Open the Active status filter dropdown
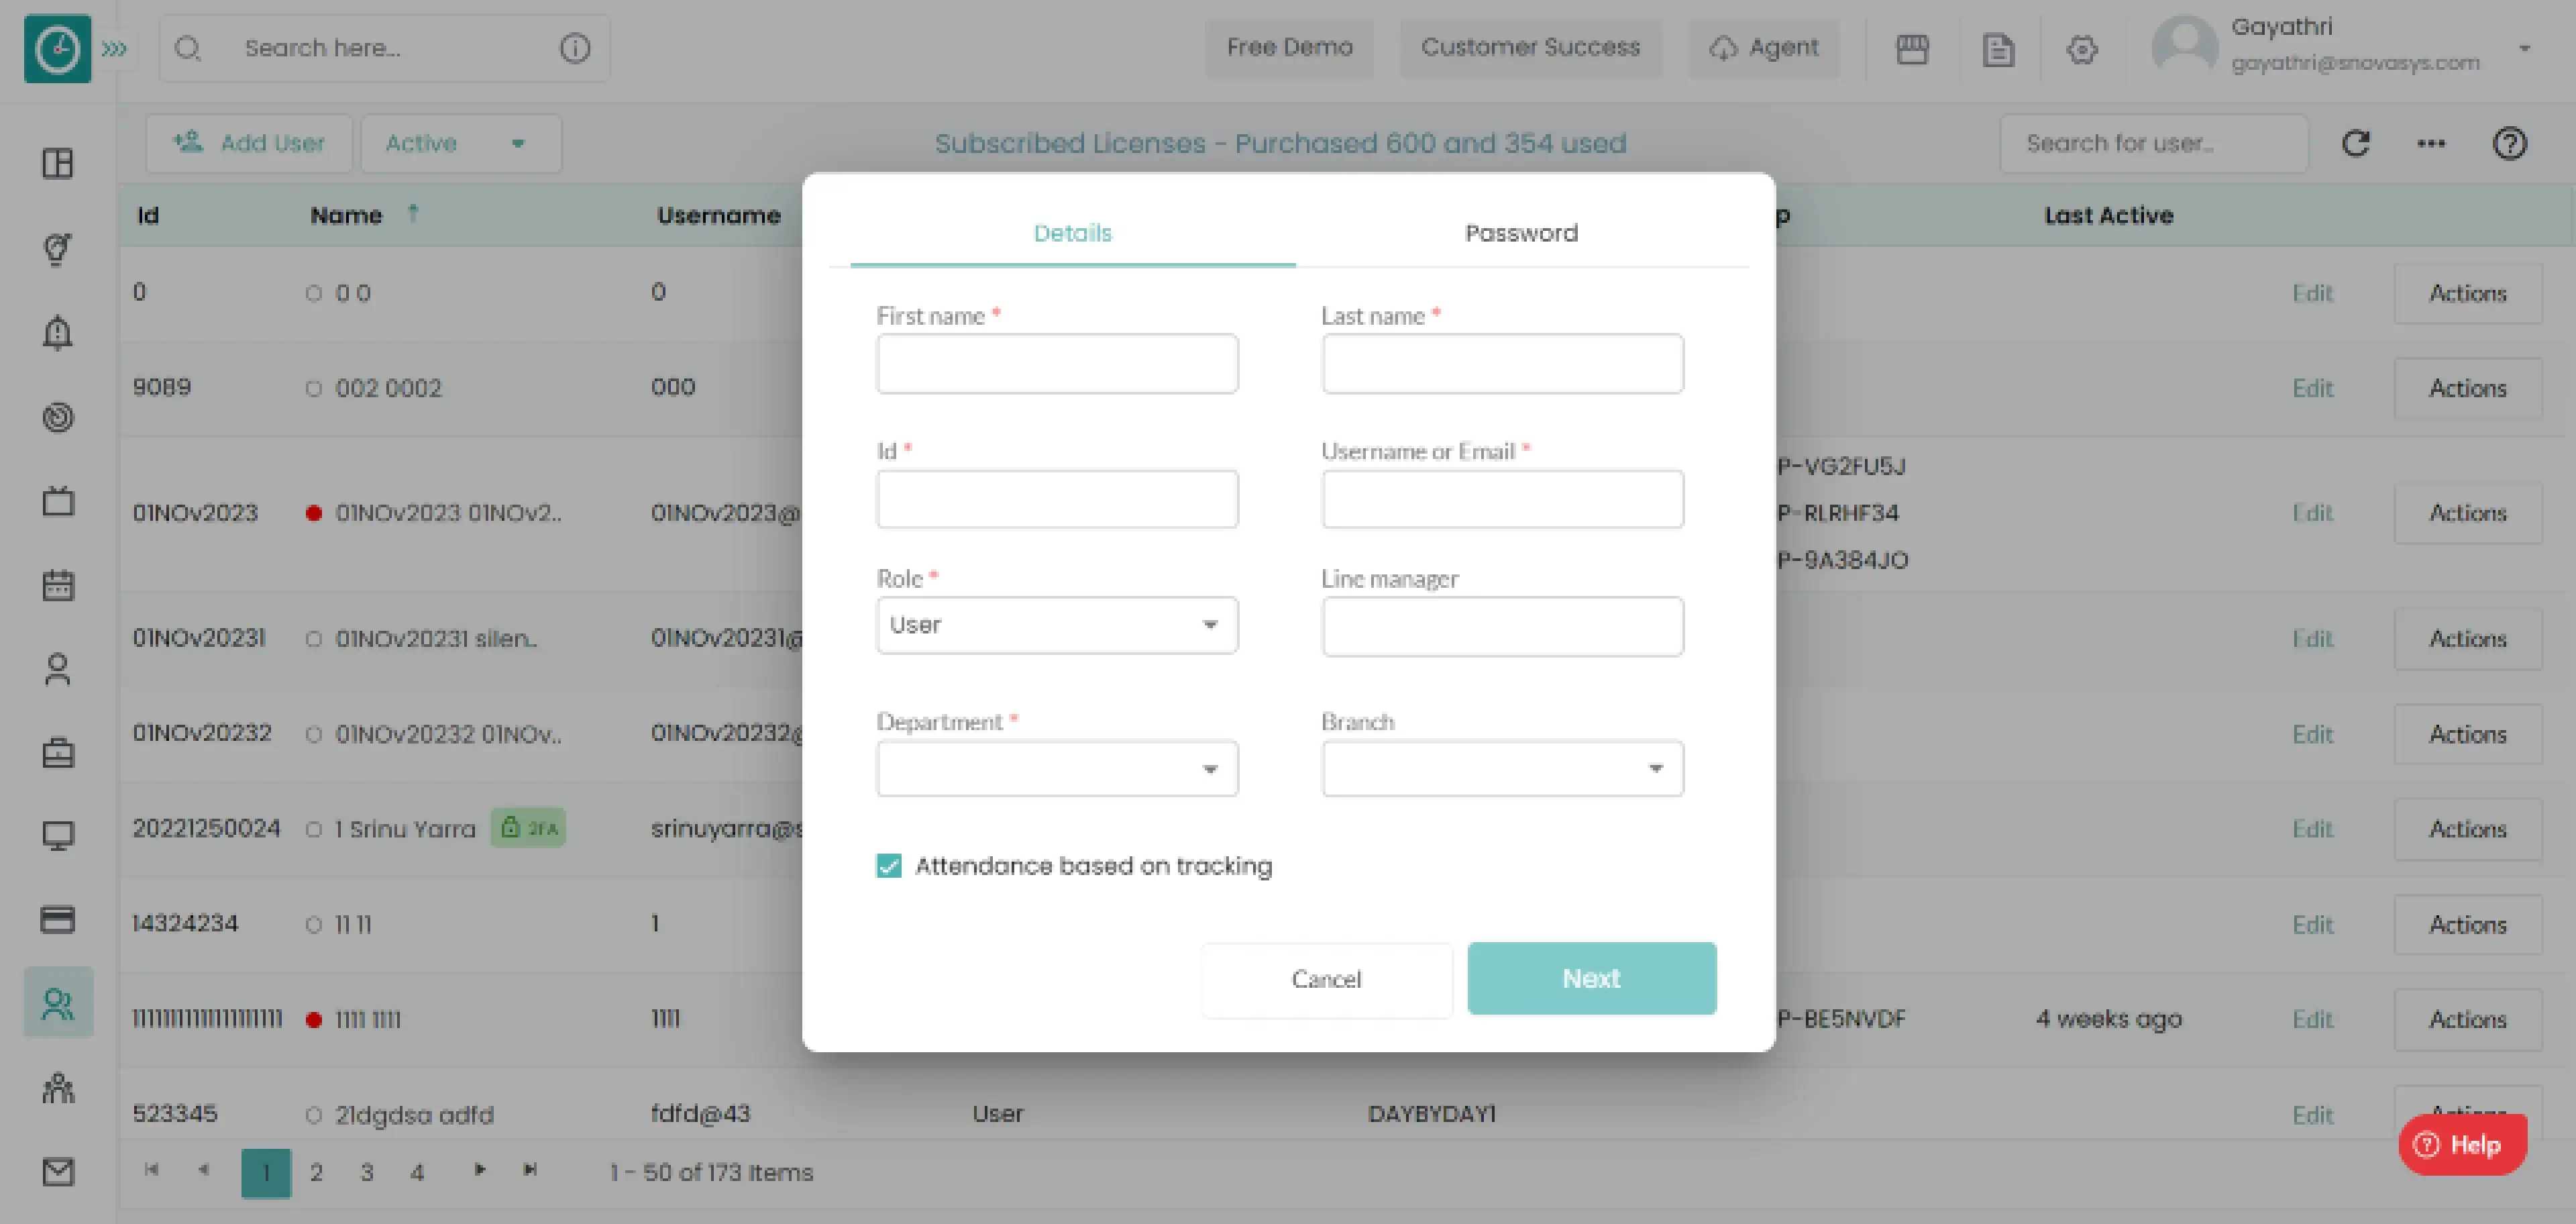 coord(460,144)
